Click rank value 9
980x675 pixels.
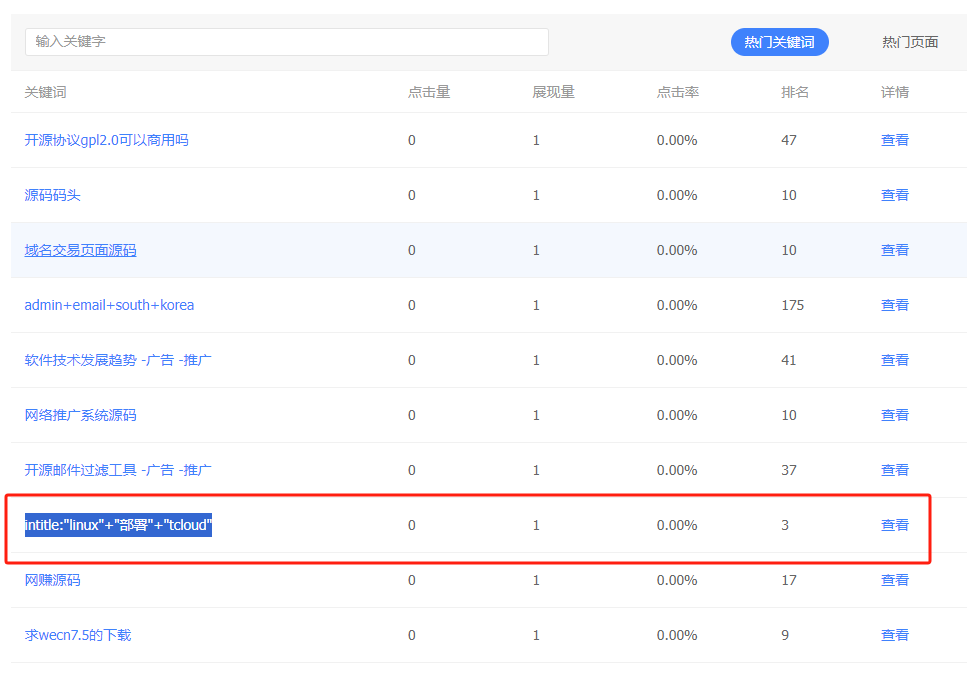click(x=785, y=635)
